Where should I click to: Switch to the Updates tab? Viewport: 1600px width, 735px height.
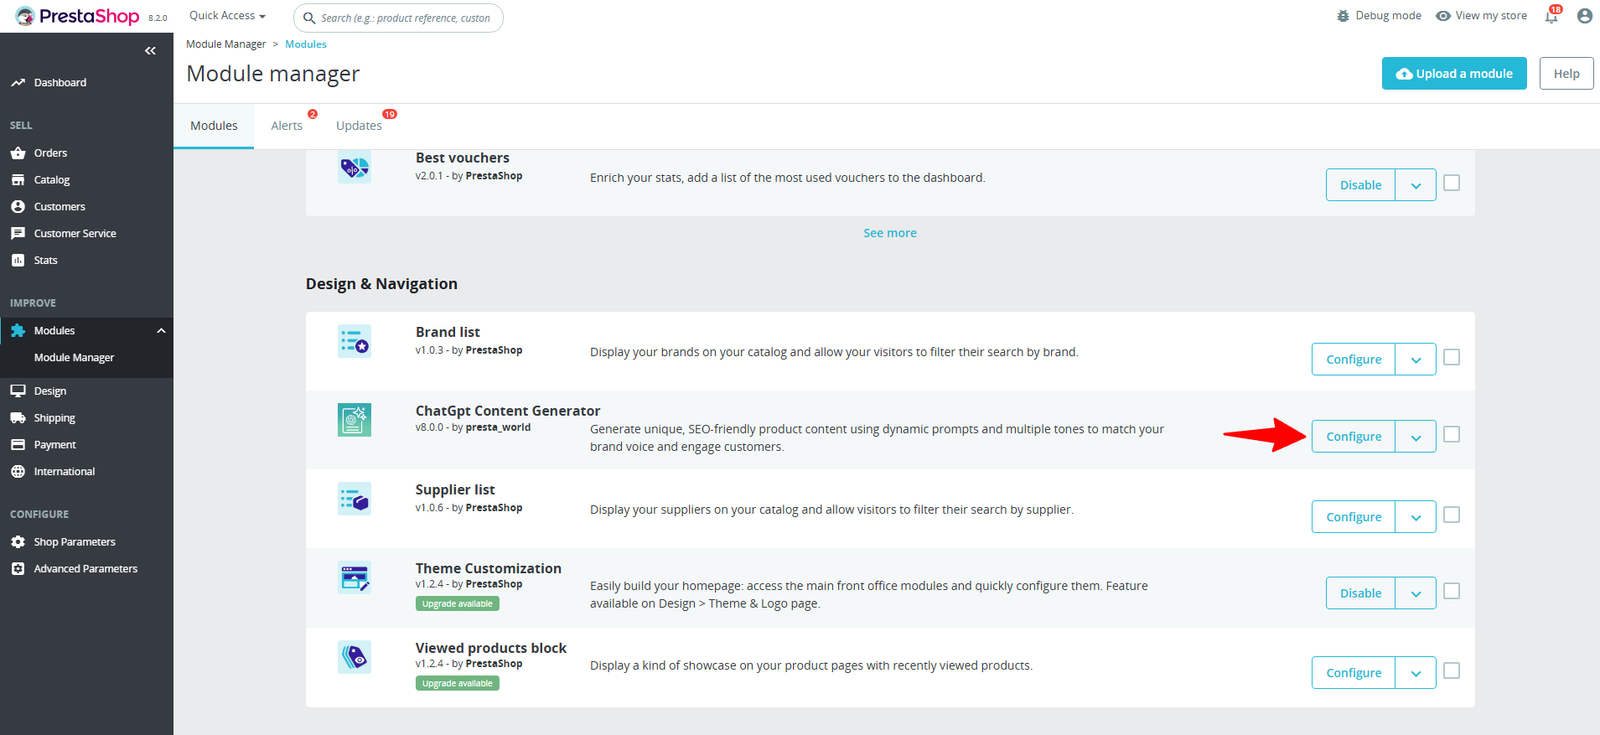tap(359, 126)
